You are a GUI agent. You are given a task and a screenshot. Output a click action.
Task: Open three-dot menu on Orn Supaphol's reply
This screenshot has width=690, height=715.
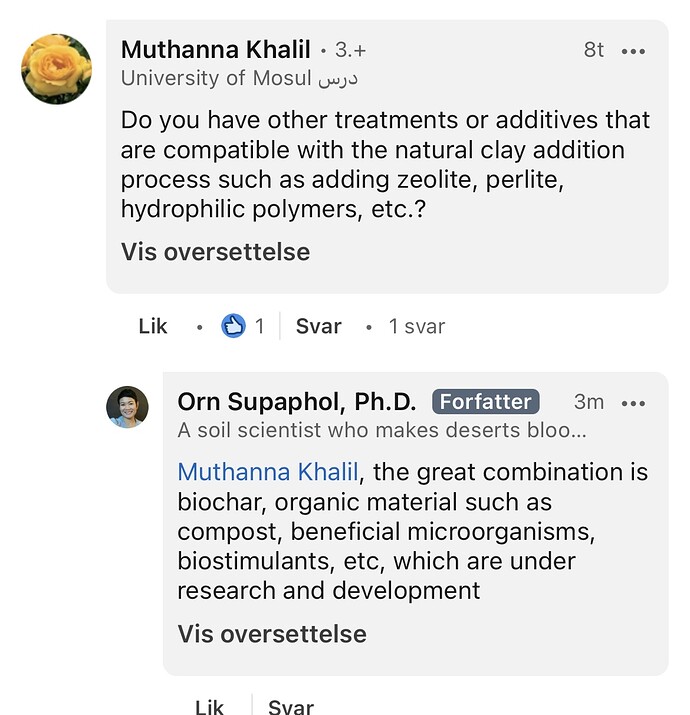pyautogui.click(x=633, y=403)
